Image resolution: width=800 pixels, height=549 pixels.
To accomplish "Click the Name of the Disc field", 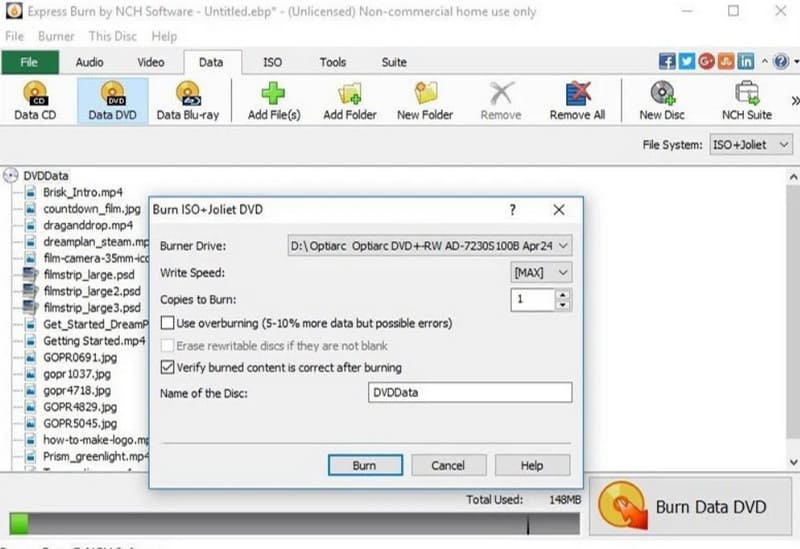I will pos(469,393).
